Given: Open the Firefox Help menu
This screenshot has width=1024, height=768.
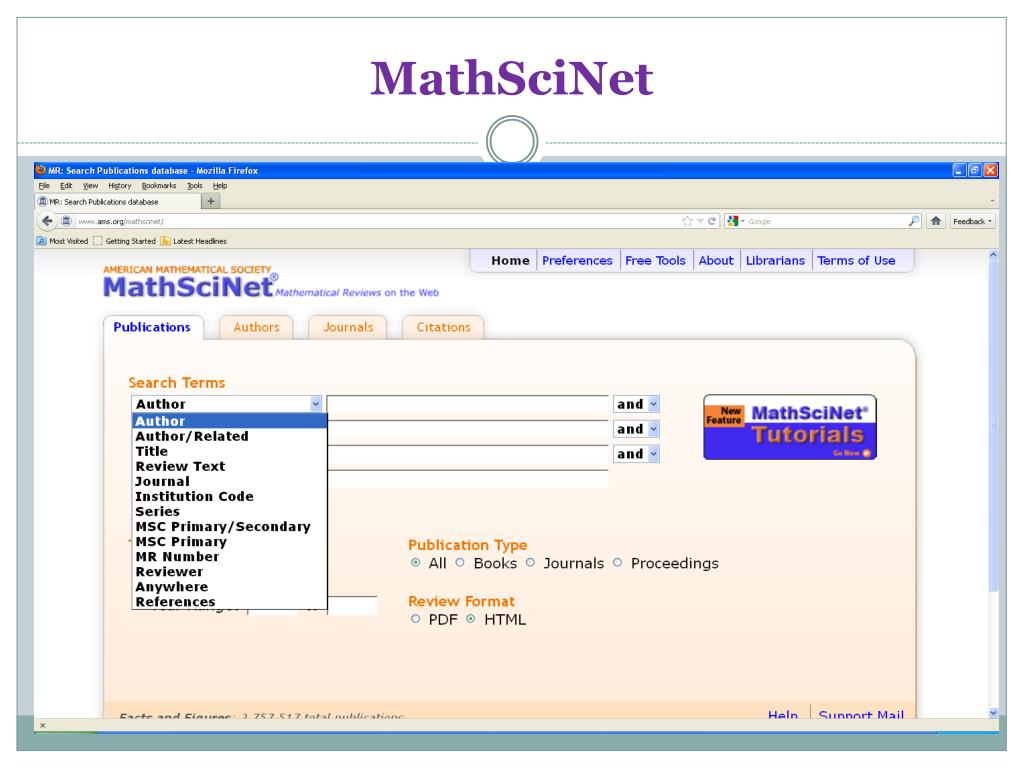Looking at the screenshot, I should point(220,185).
